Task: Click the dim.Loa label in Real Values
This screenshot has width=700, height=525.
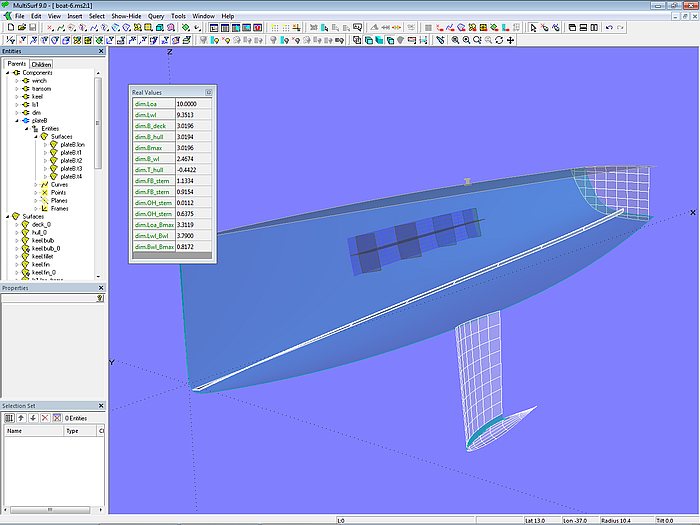Action: coord(146,103)
